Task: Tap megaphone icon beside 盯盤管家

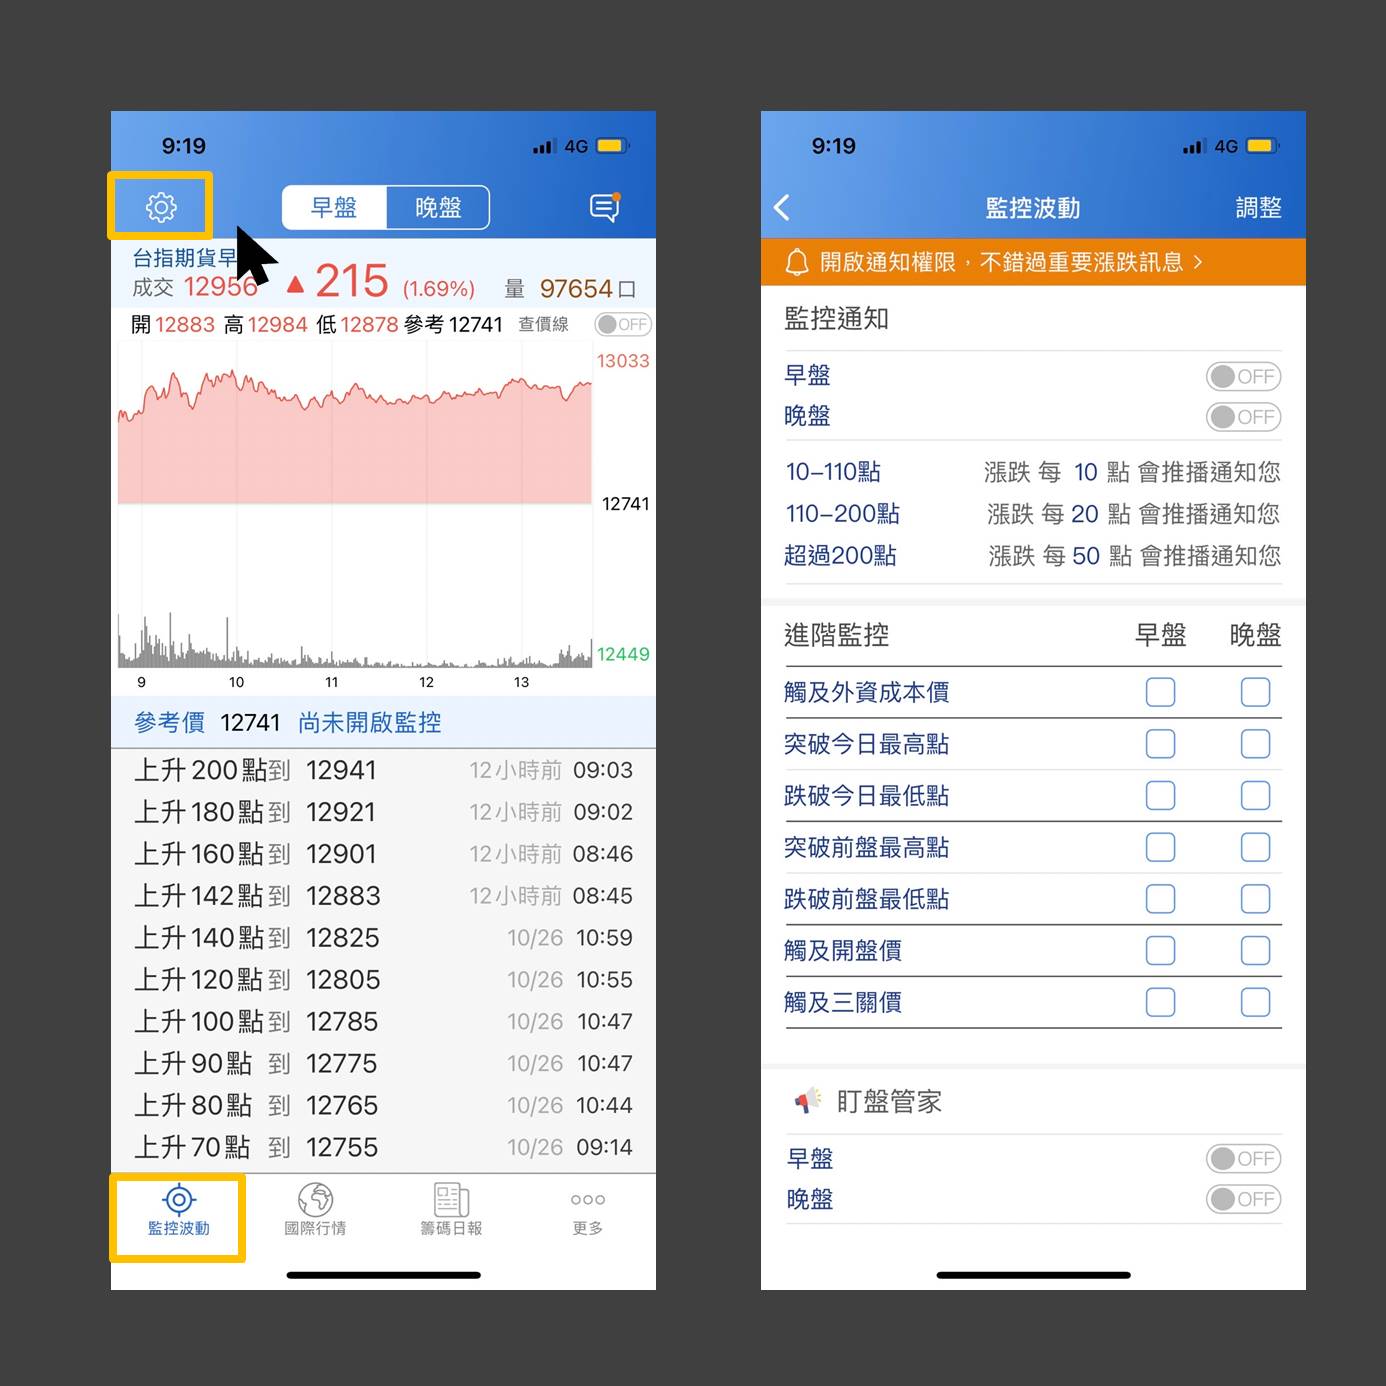Action: [x=807, y=1101]
